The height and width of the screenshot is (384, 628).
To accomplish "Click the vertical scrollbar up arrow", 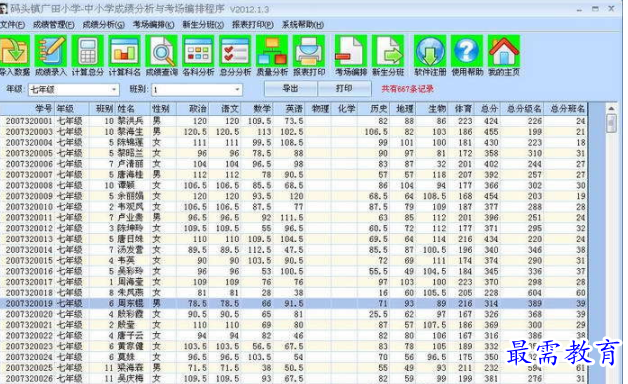I will pyautogui.click(x=611, y=109).
